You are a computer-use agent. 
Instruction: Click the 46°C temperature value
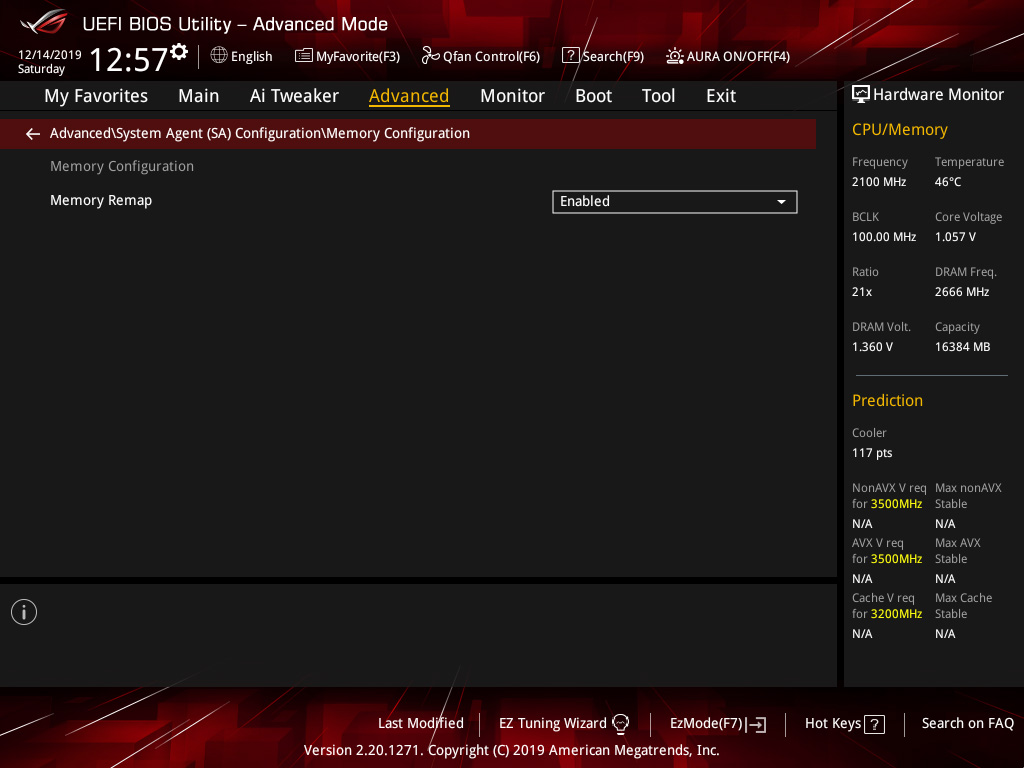click(x=948, y=182)
